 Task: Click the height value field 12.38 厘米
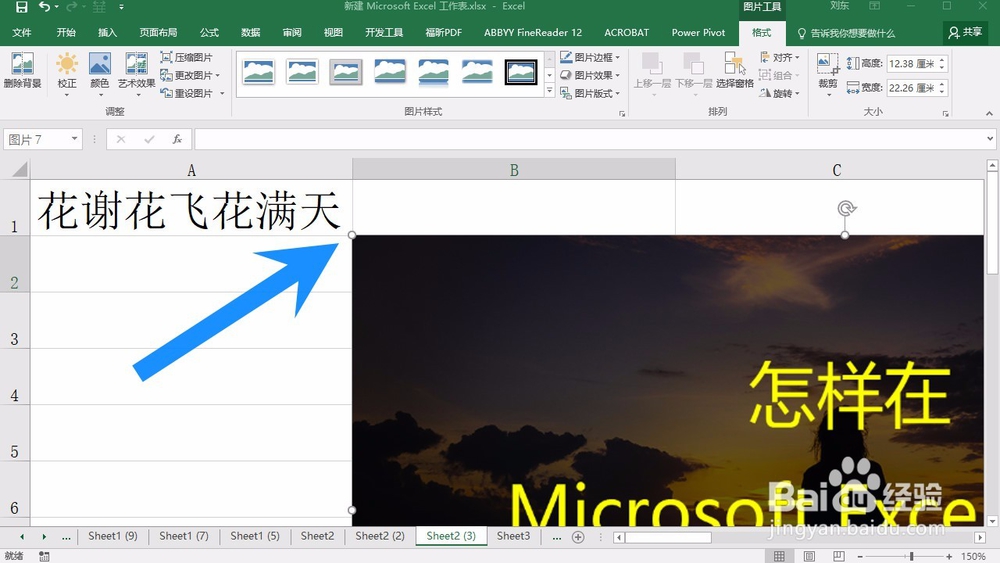[912, 64]
